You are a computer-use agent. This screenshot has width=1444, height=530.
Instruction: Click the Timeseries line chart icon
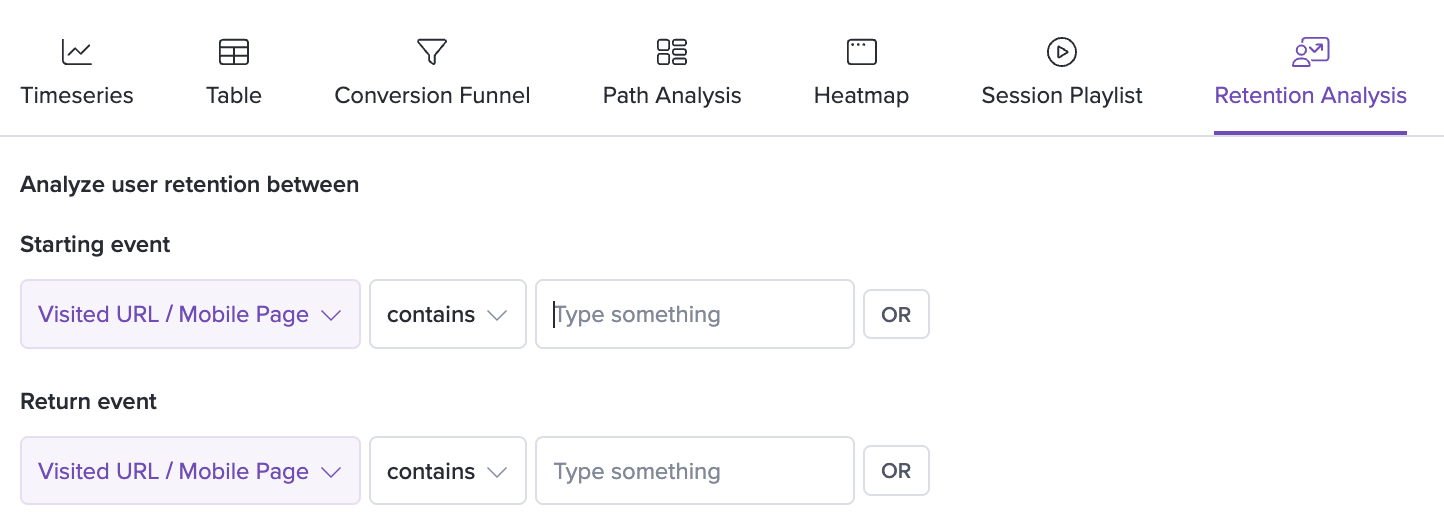point(77,52)
